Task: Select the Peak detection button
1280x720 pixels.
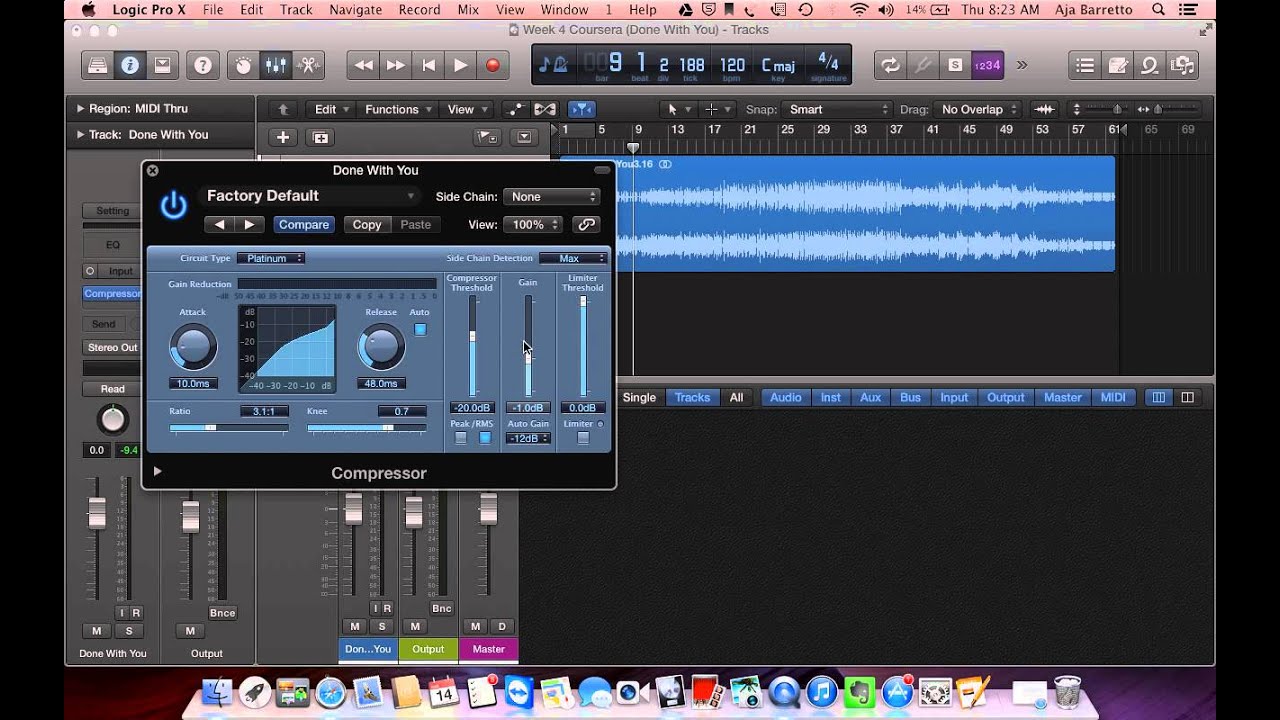Action: [460, 438]
